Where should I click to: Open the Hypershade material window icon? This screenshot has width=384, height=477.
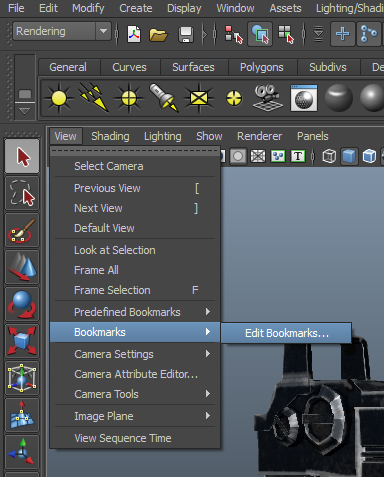pyautogui.click(x=304, y=98)
